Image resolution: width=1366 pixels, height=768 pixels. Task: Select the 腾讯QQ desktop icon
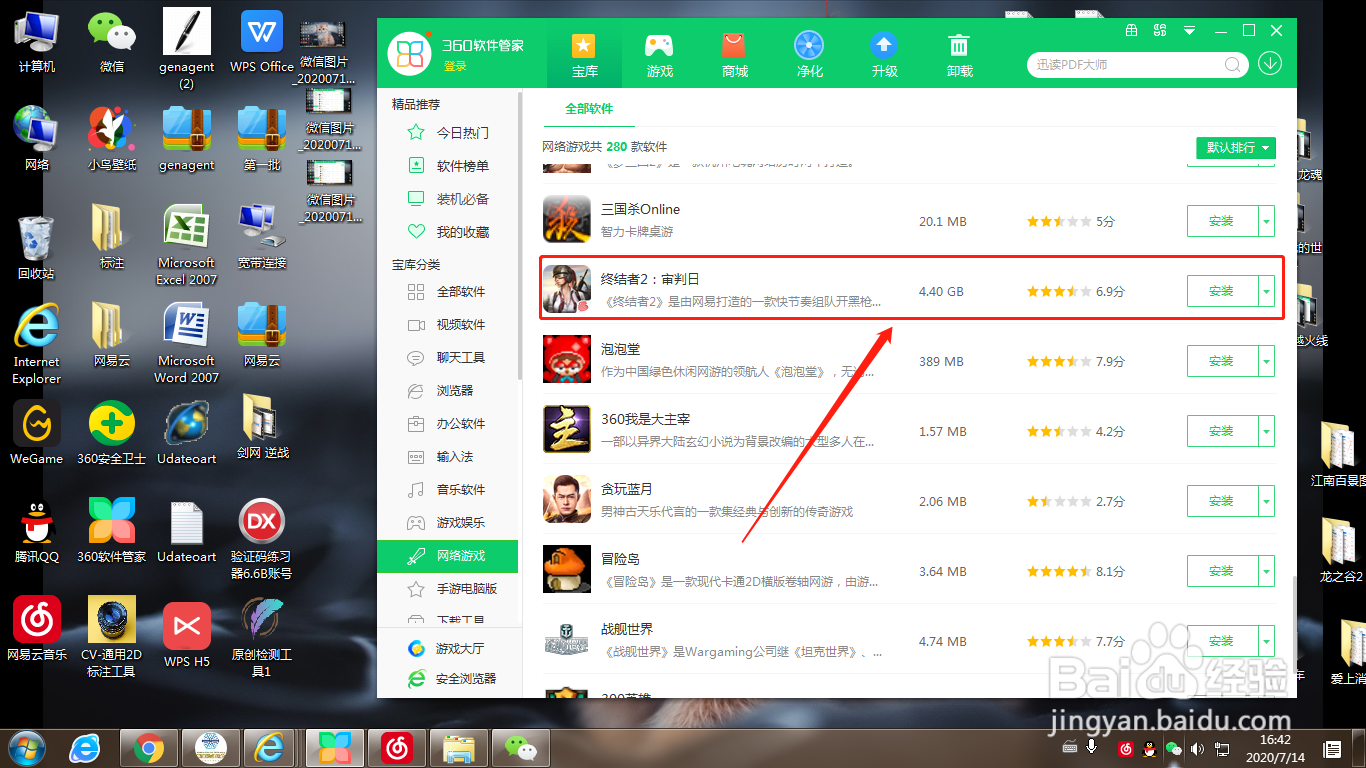tap(37, 532)
